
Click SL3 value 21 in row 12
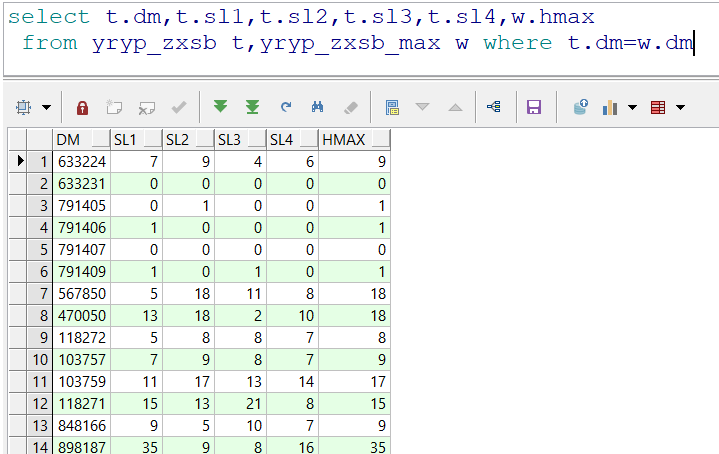coord(241,404)
